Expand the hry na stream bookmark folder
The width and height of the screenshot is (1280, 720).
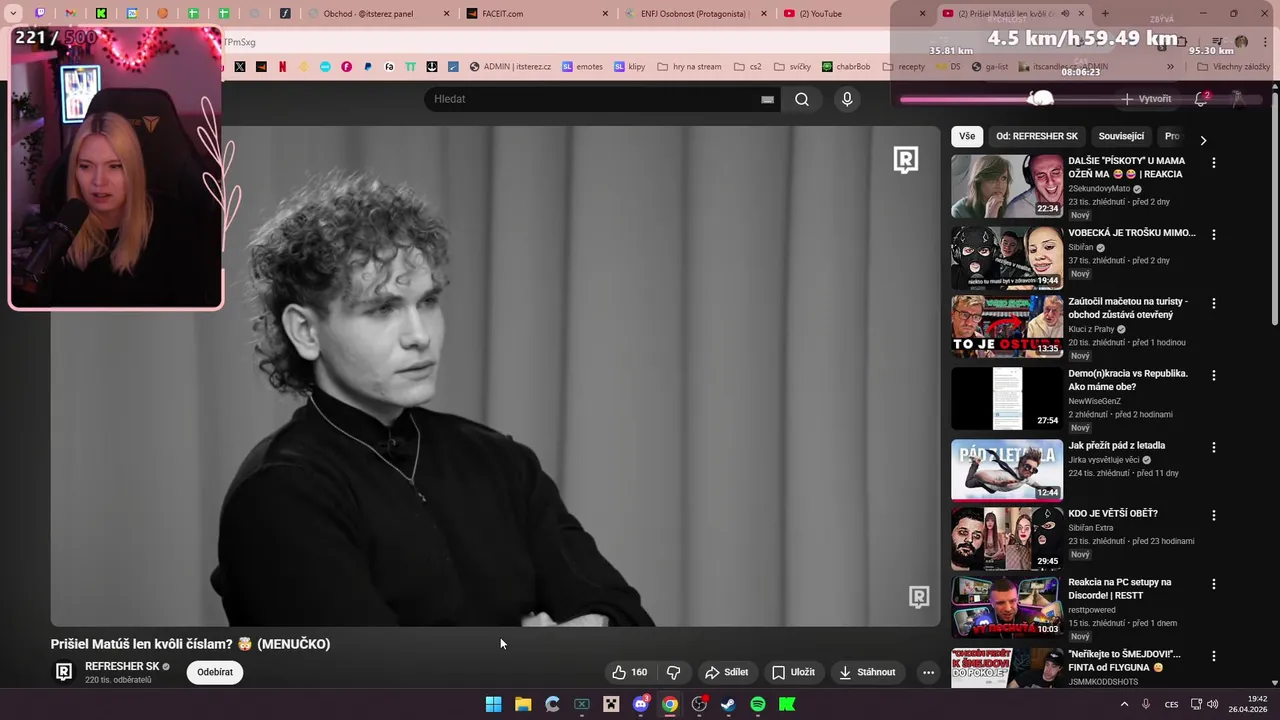click(688, 67)
